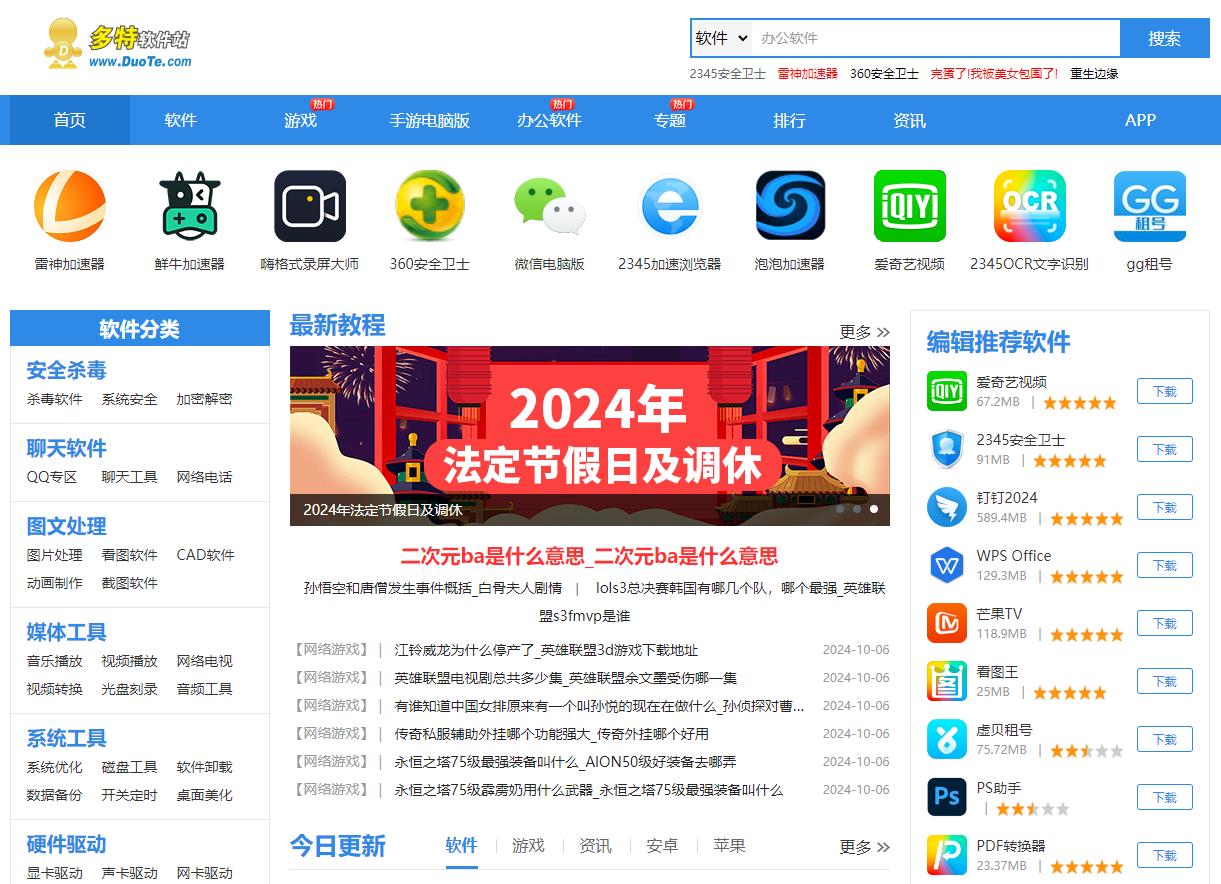Open the 2345加速浏览器 icon
This screenshot has height=884, width=1221.
[670, 206]
